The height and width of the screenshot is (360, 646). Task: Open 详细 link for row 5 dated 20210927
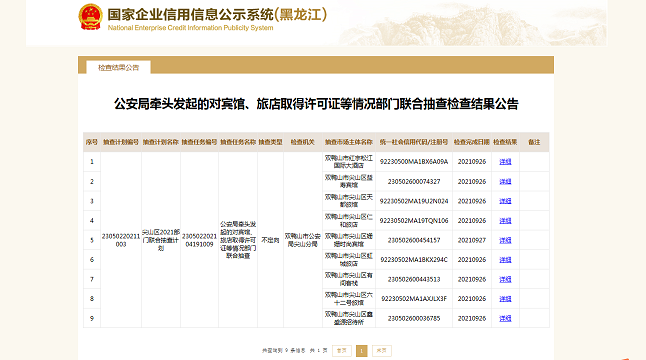[505, 240]
